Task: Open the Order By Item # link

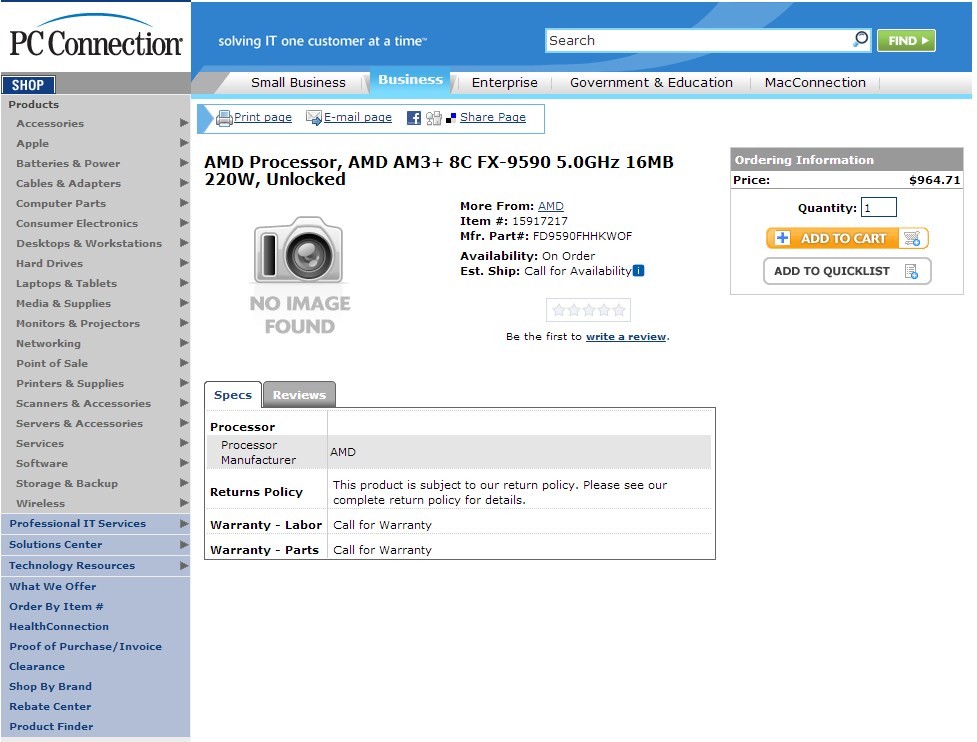Action: [56, 606]
